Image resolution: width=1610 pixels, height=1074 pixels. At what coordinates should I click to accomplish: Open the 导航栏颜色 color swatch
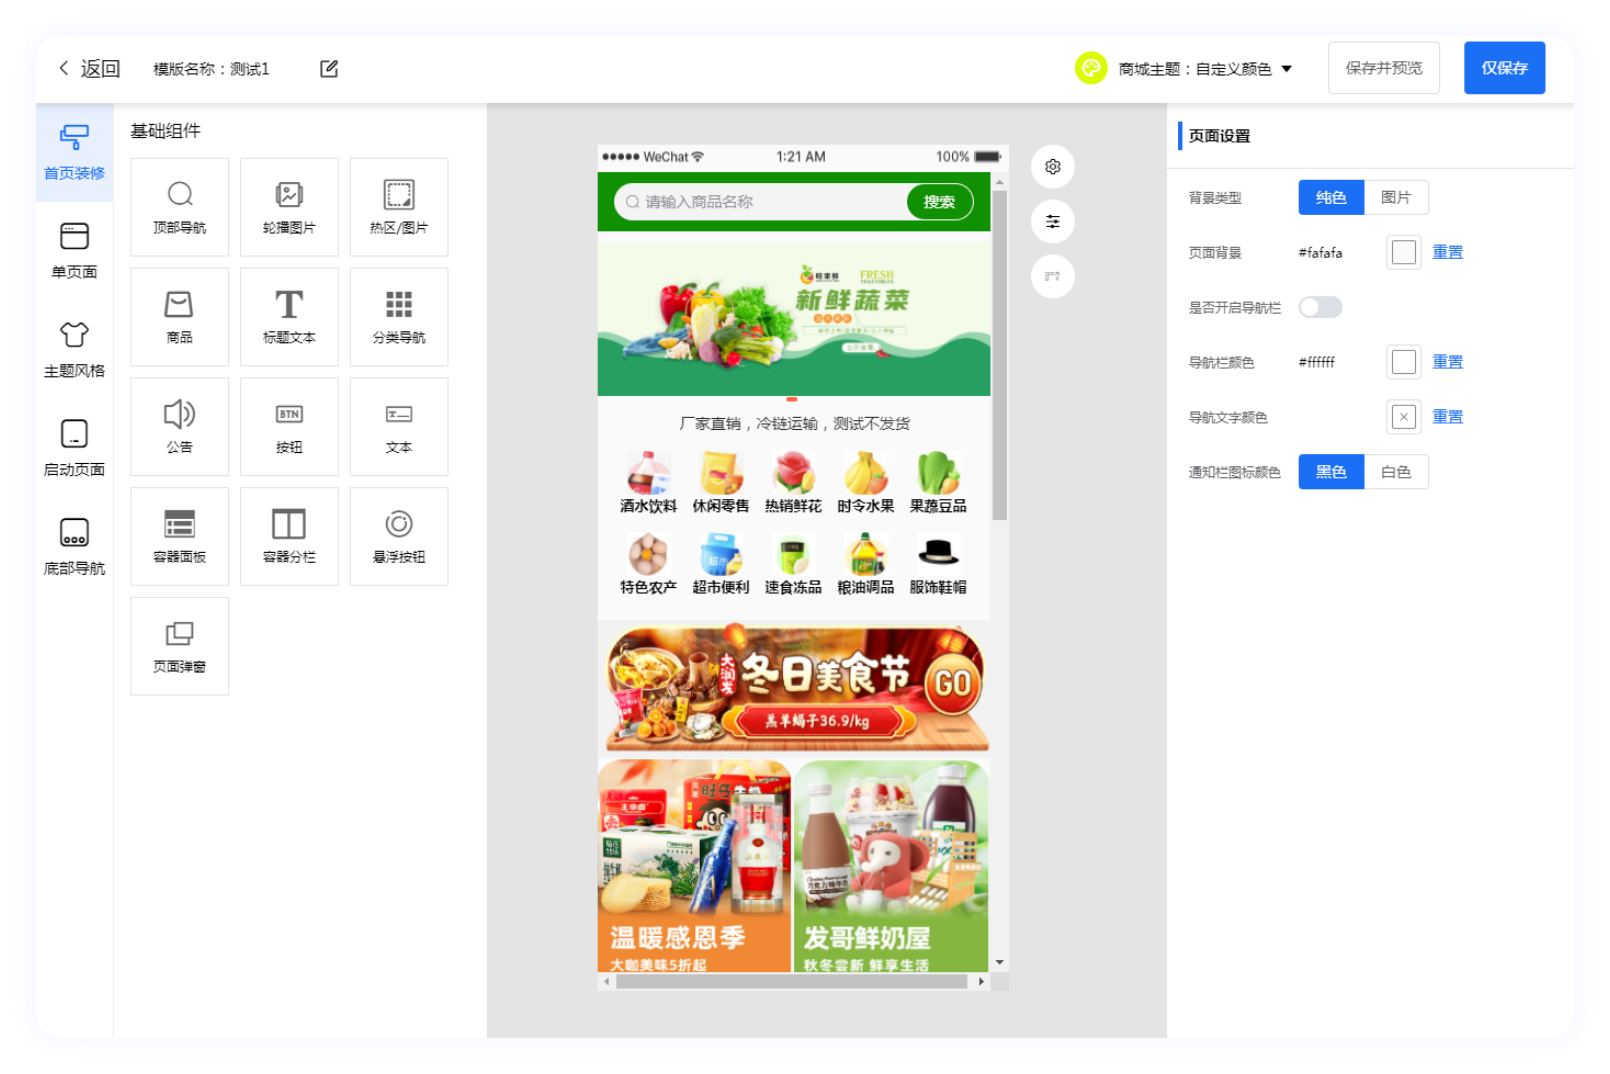(1403, 362)
